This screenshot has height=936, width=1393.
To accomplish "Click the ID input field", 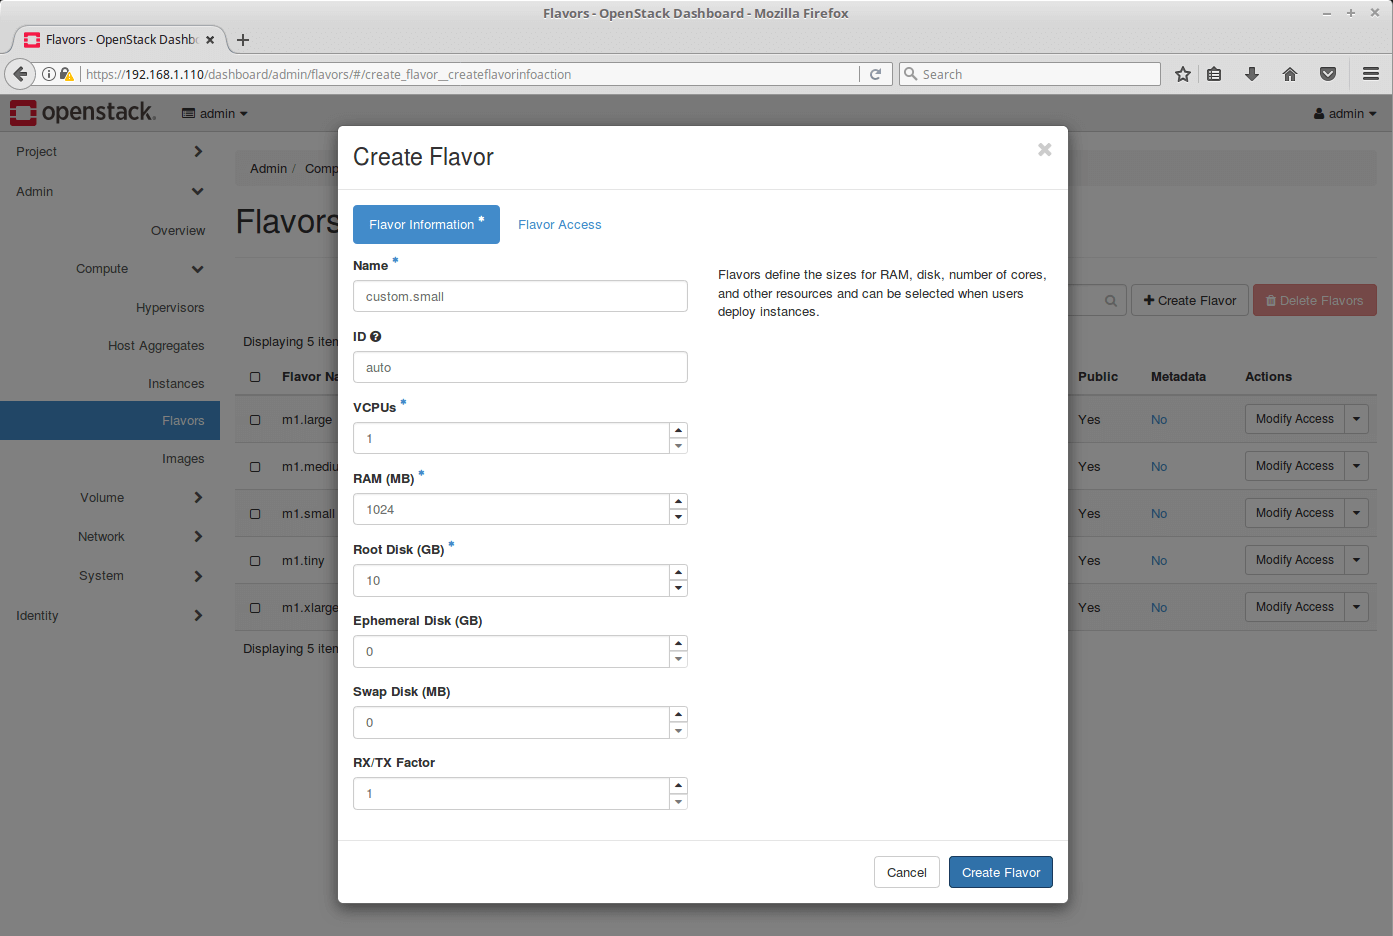I will pos(520,367).
